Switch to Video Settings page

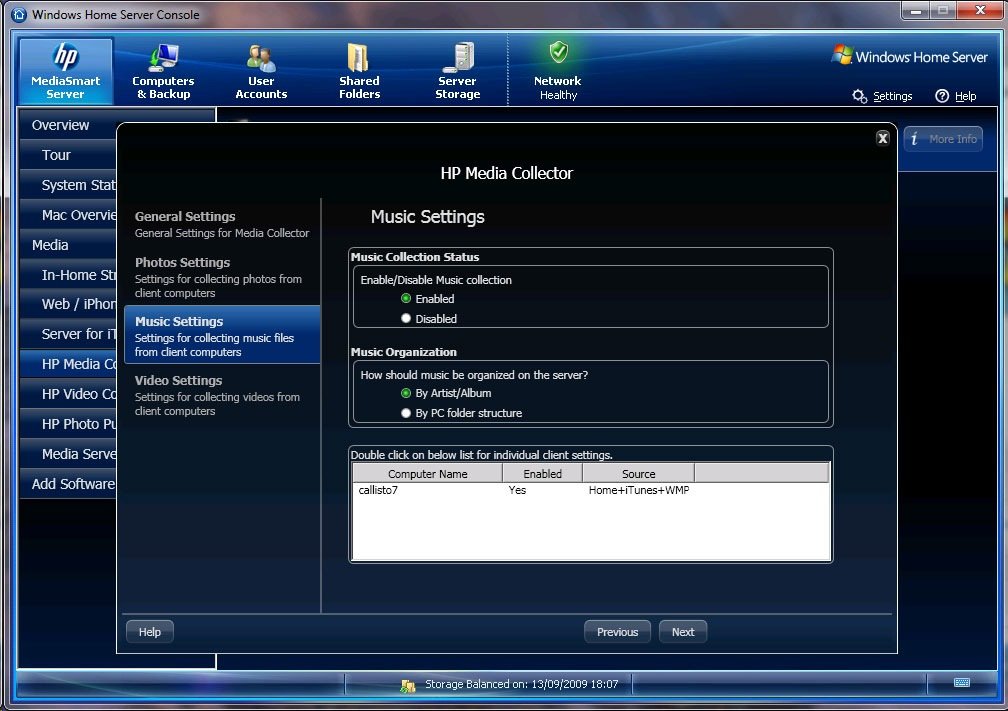(x=222, y=395)
